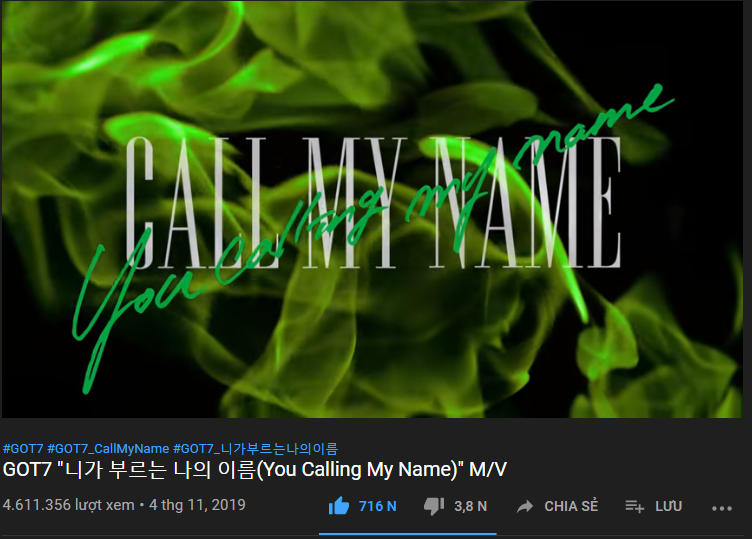Click the thumbs-down dislike icon
The image size is (752, 539).
434,506
